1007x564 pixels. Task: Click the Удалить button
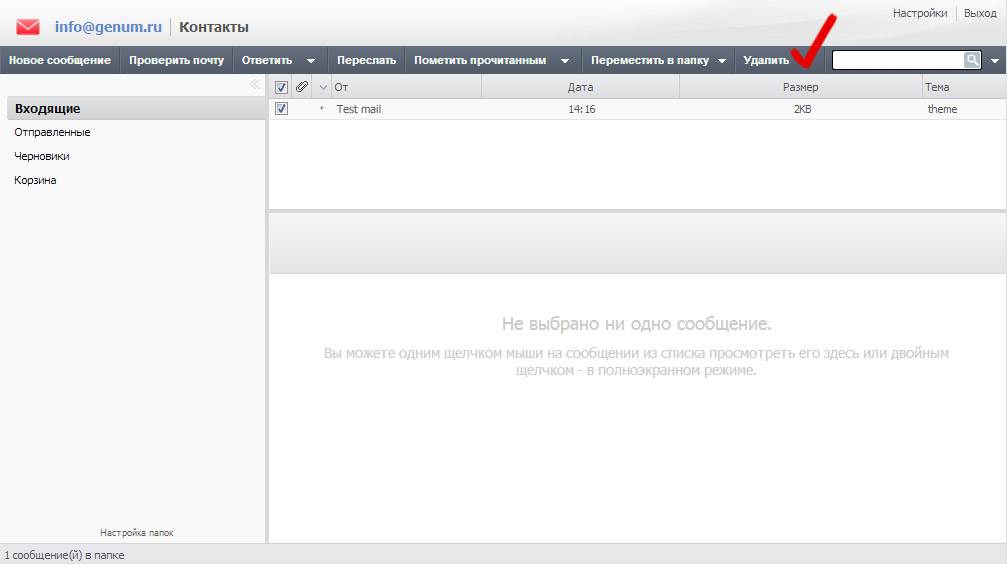click(x=766, y=60)
